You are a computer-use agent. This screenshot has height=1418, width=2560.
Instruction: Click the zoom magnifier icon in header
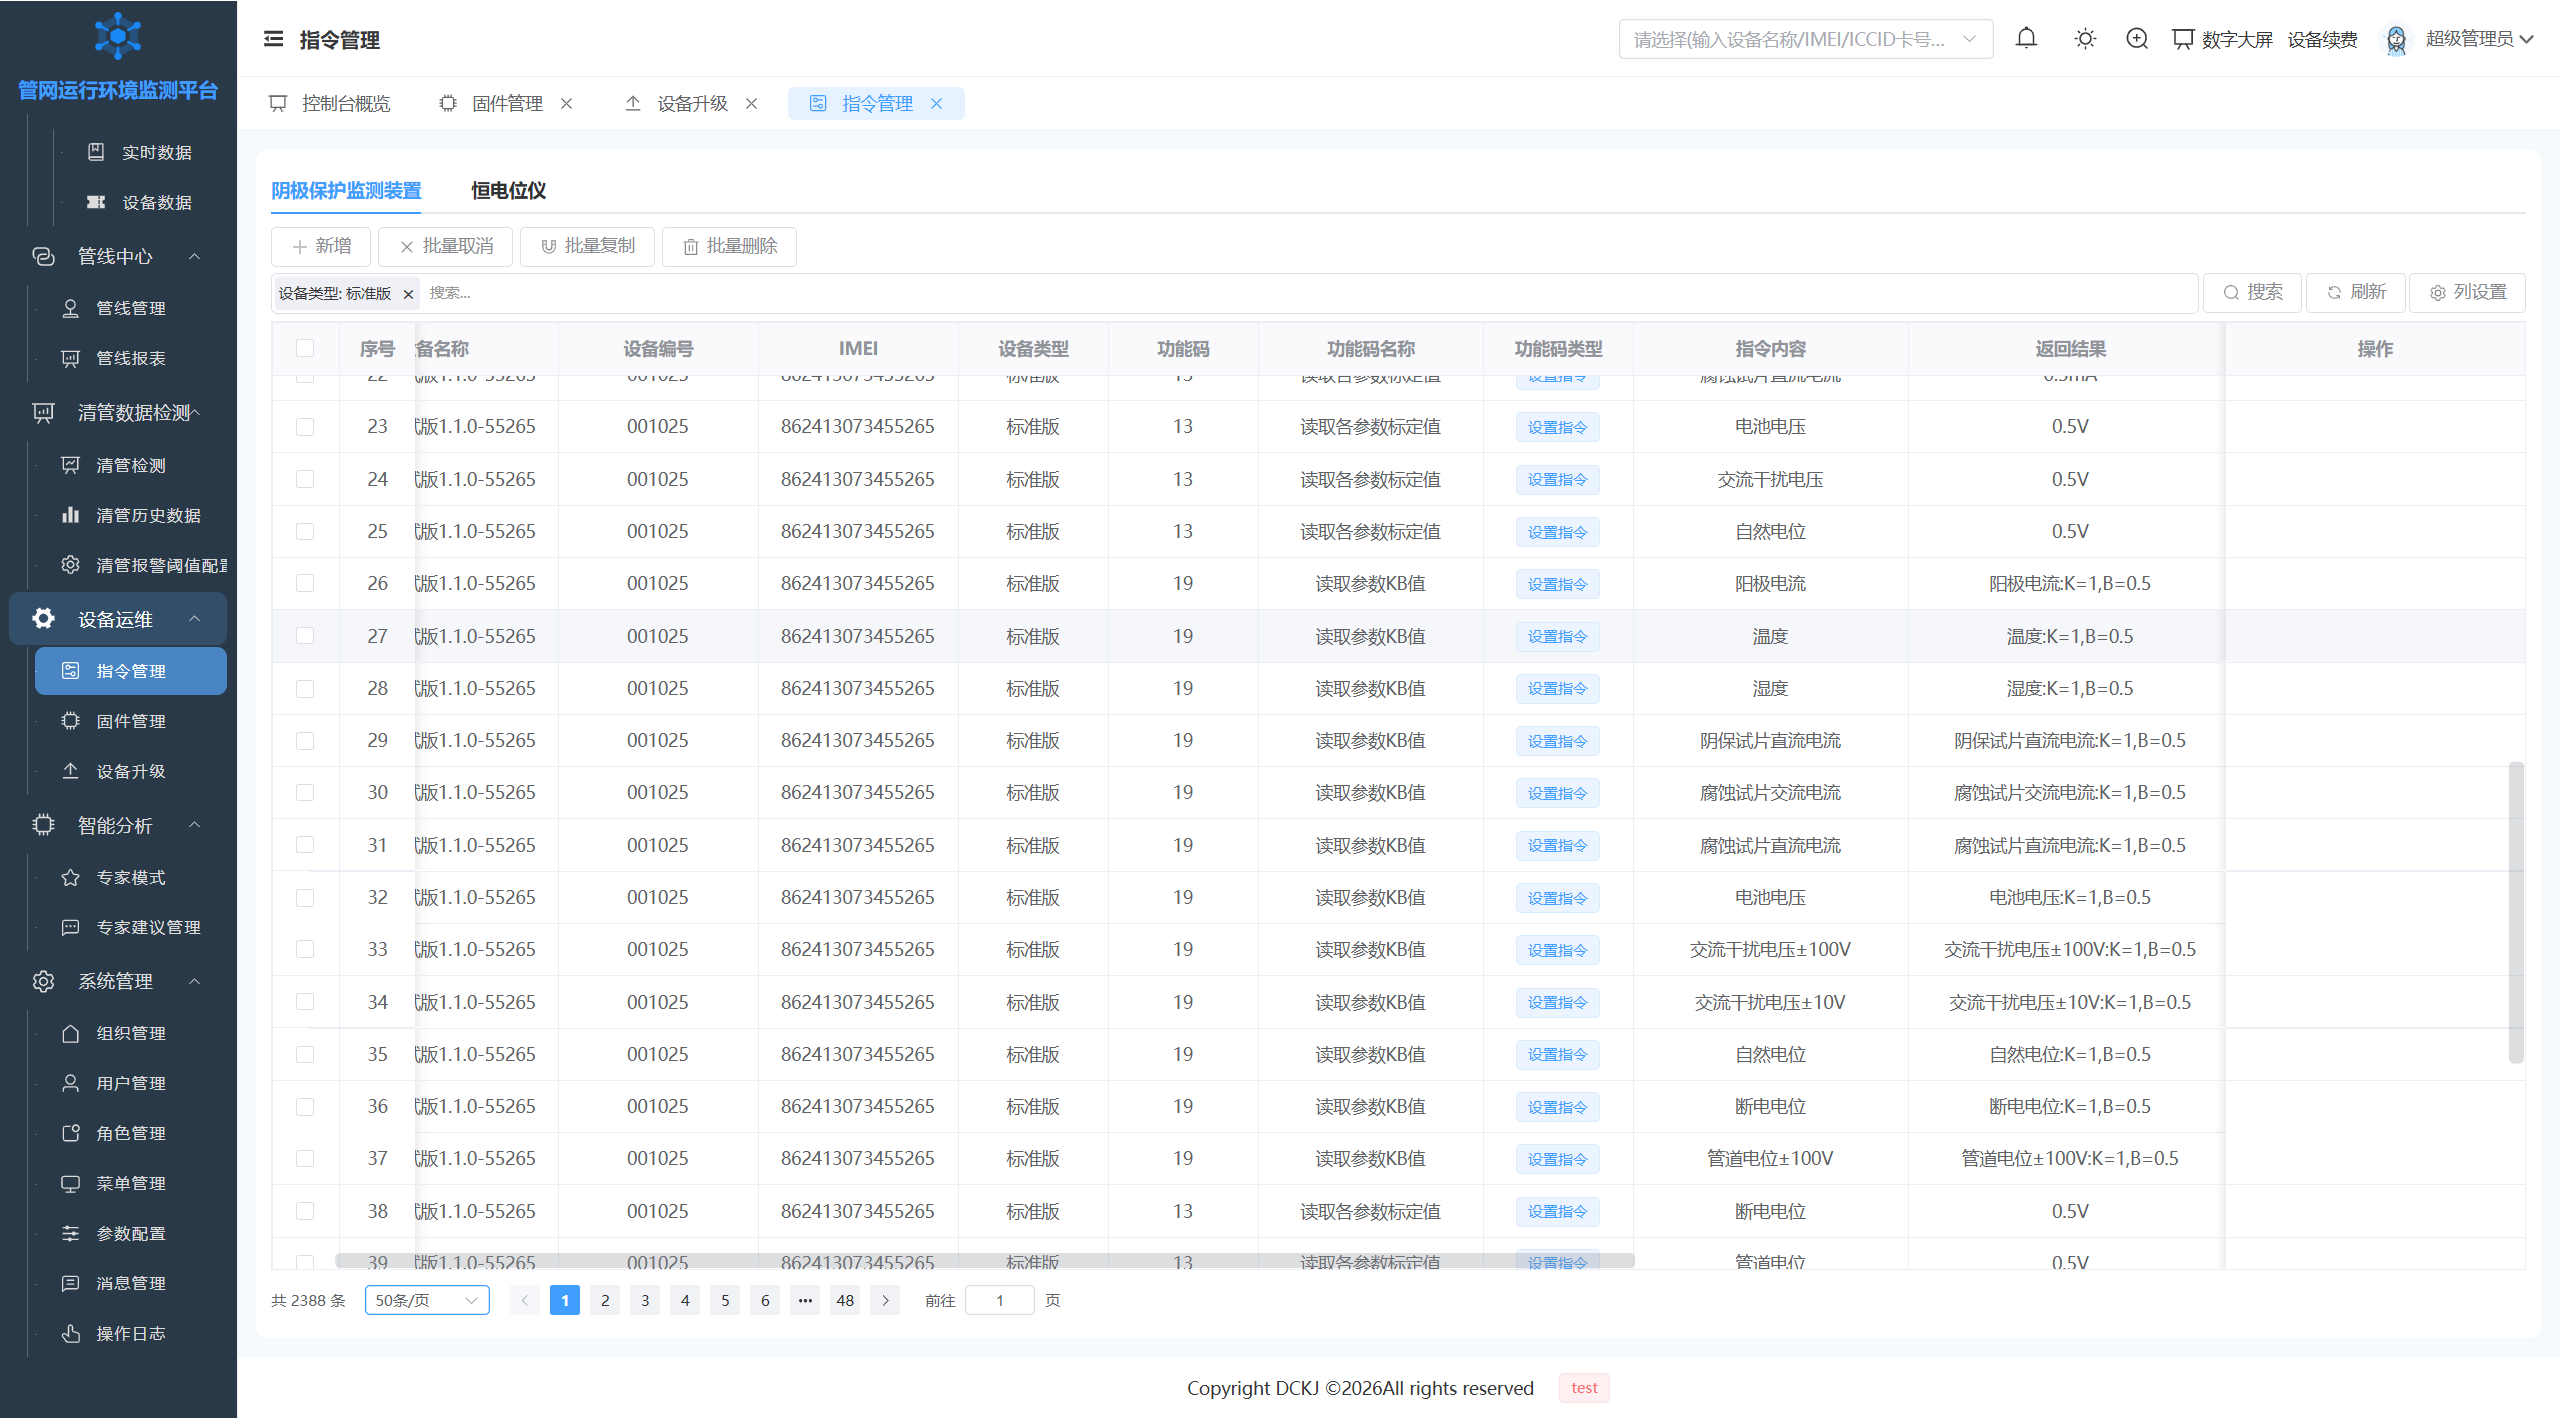click(x=2137, y=39)
